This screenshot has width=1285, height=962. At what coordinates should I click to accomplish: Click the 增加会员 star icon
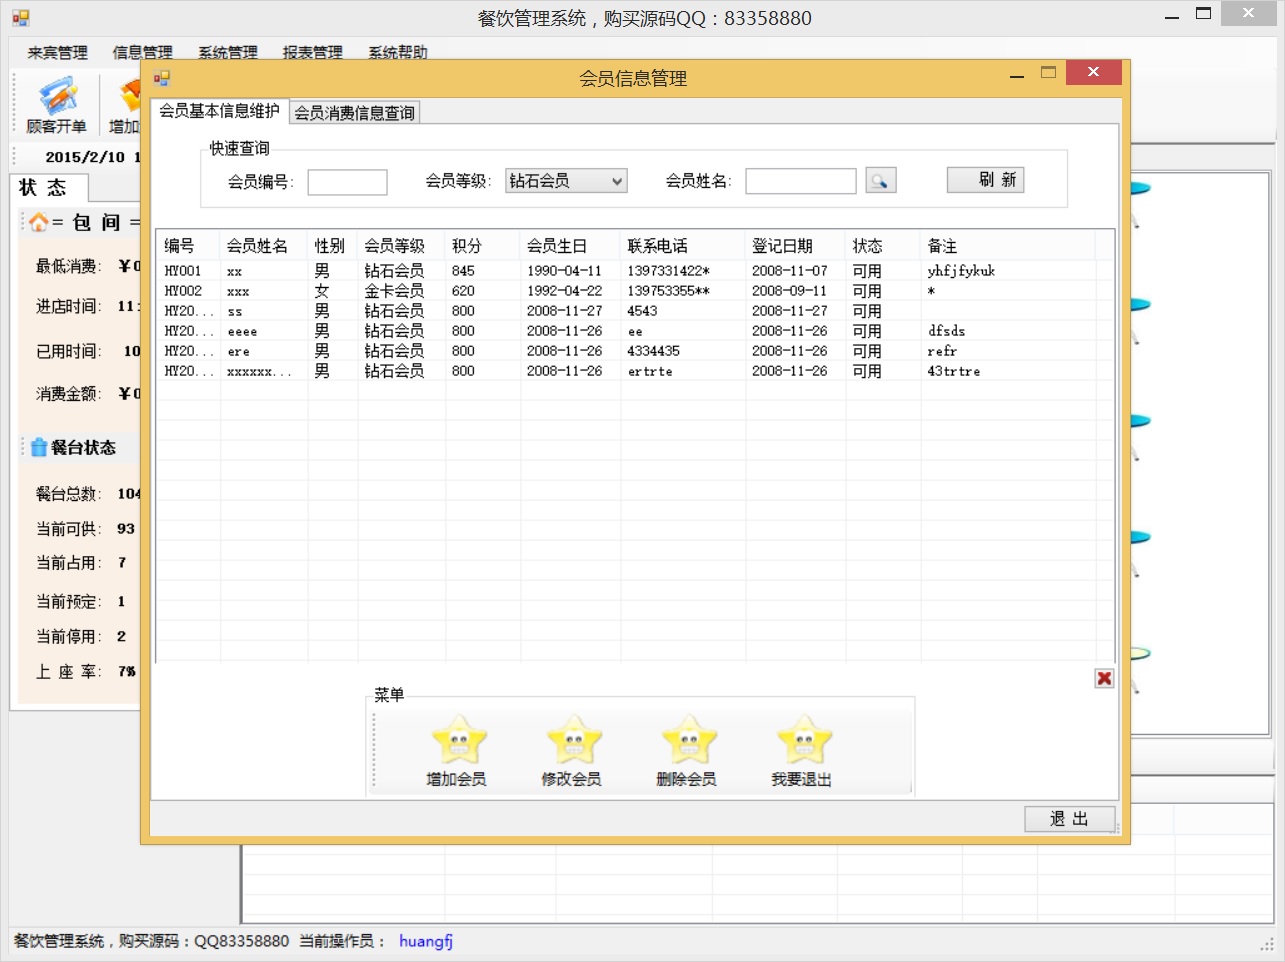458,741
